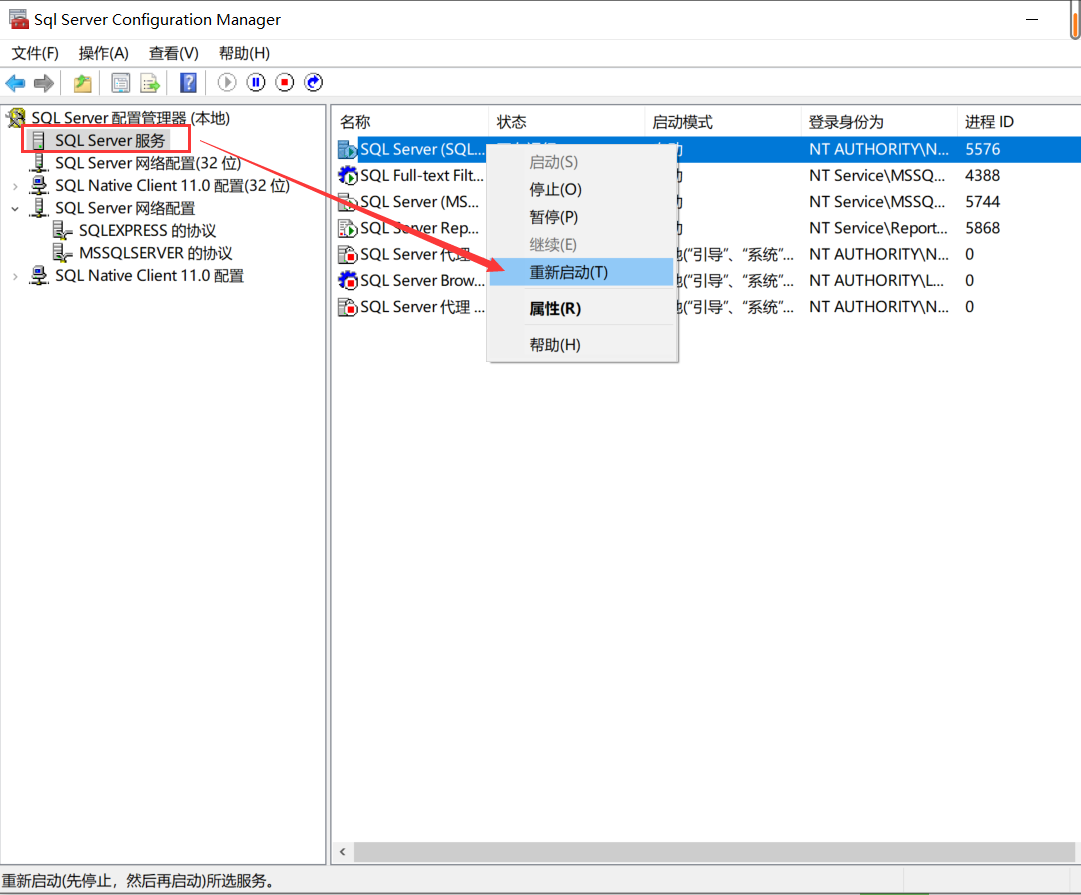Select SQL Server 服务 in the tree
Screen dimensions: 1081x895
(110, 141)
